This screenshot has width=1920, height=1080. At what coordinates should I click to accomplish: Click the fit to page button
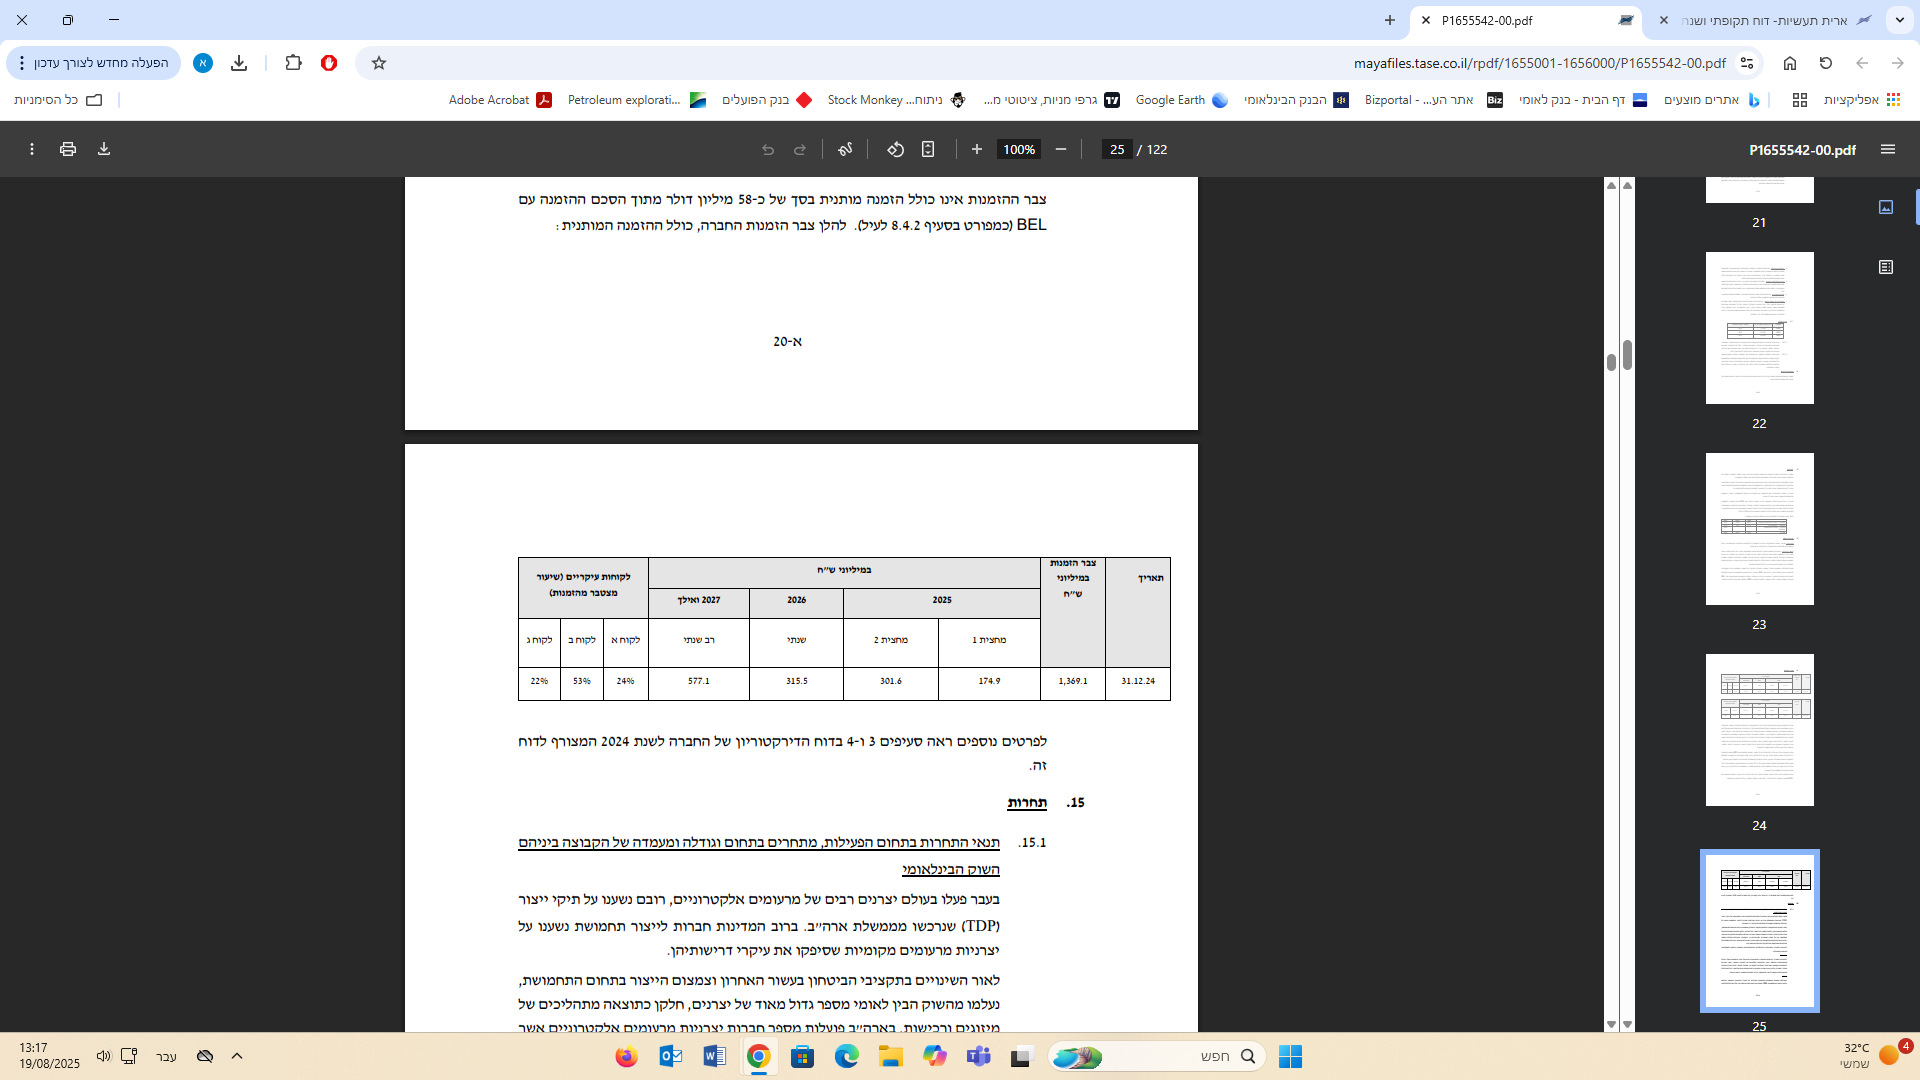(928, 149)
